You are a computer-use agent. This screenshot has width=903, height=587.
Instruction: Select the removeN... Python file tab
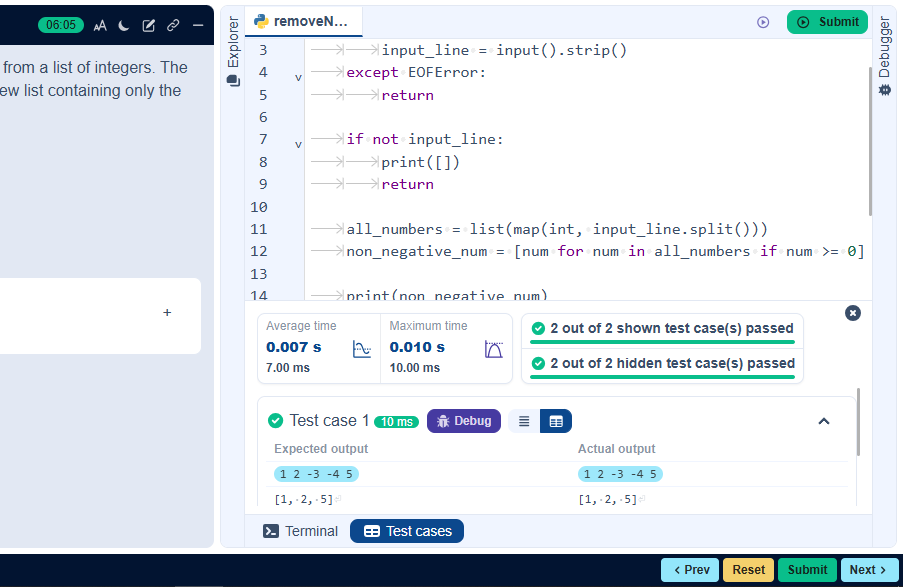point(302,21)
